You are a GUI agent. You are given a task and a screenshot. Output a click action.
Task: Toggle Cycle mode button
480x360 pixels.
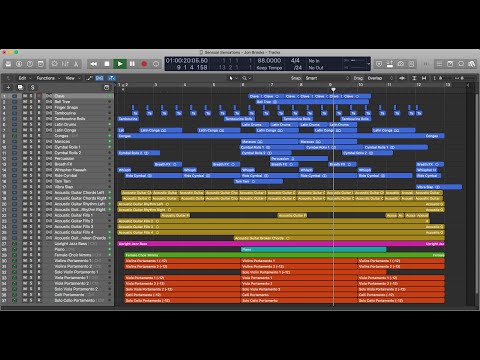(x=156, y=64)
